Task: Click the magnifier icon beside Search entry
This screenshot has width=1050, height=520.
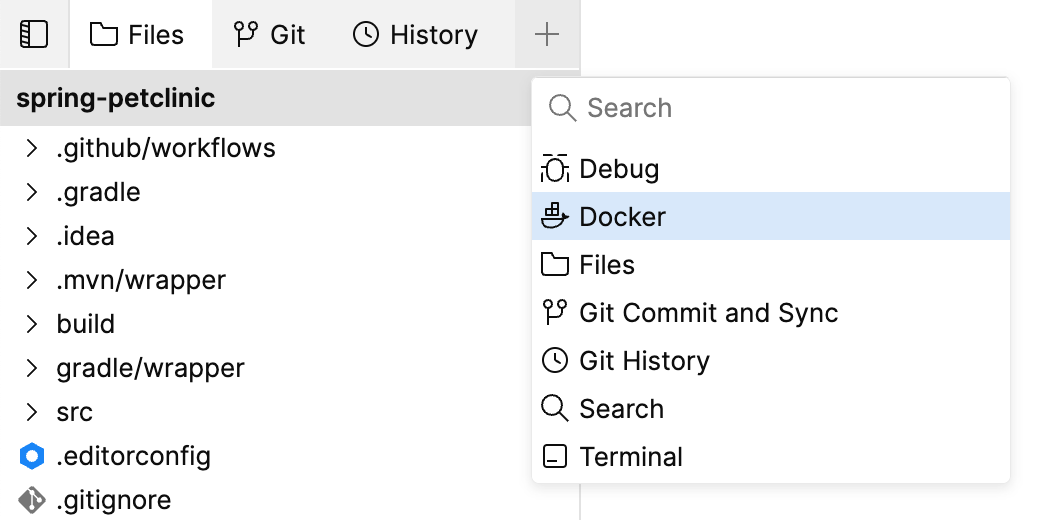Action: 555,409
